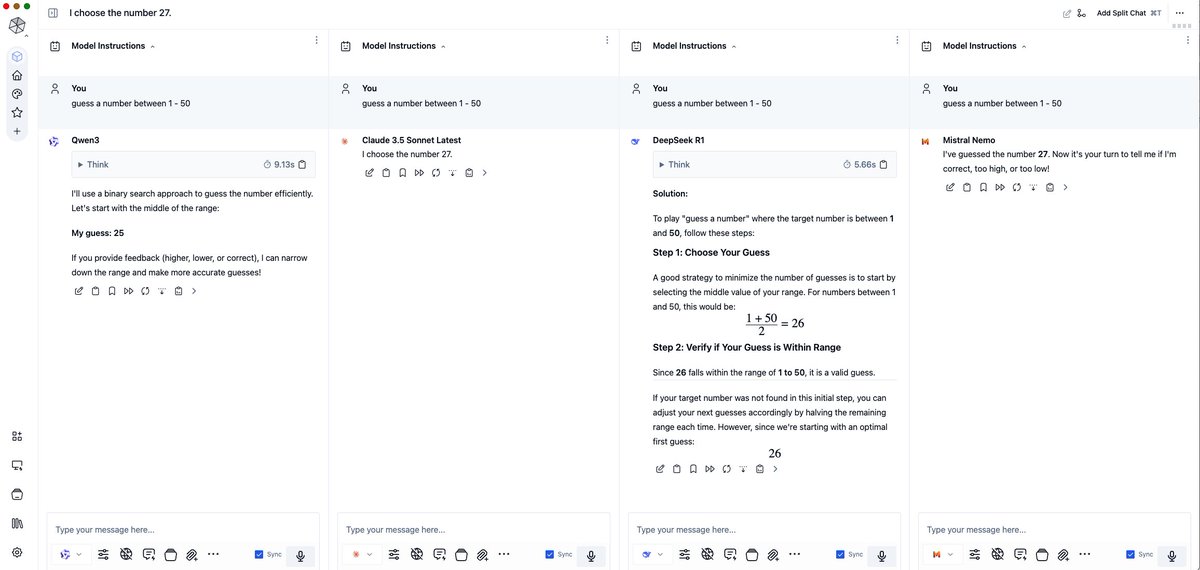Show more actions arrow under Mistral response
Viewport: 1200px width, 570px height.
pyautogui.click(x=1065, y=187)
